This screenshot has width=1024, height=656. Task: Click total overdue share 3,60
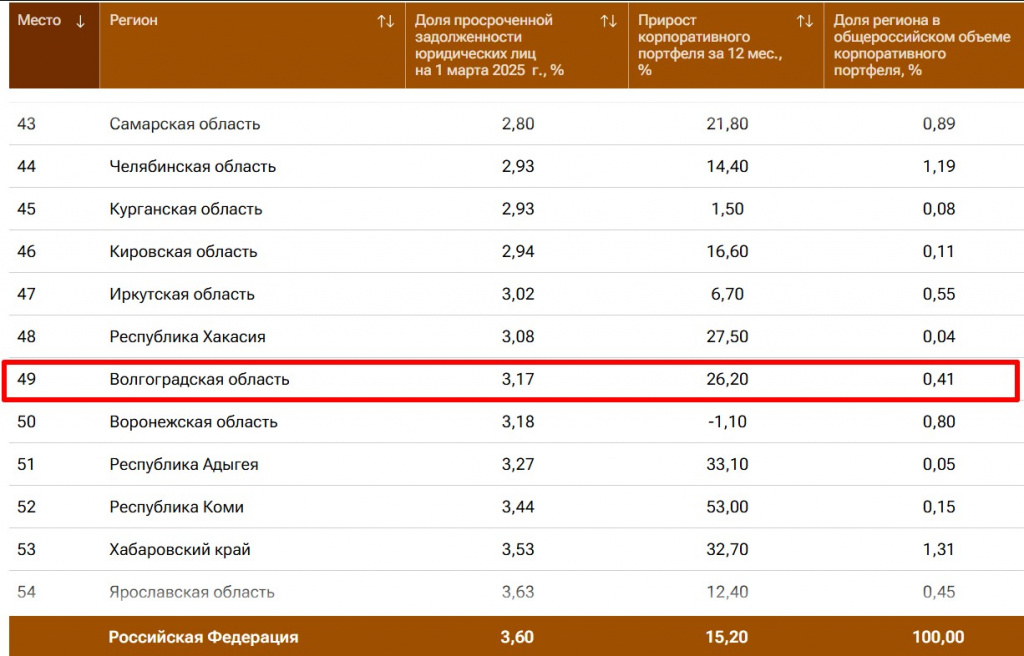coord(517,637)
